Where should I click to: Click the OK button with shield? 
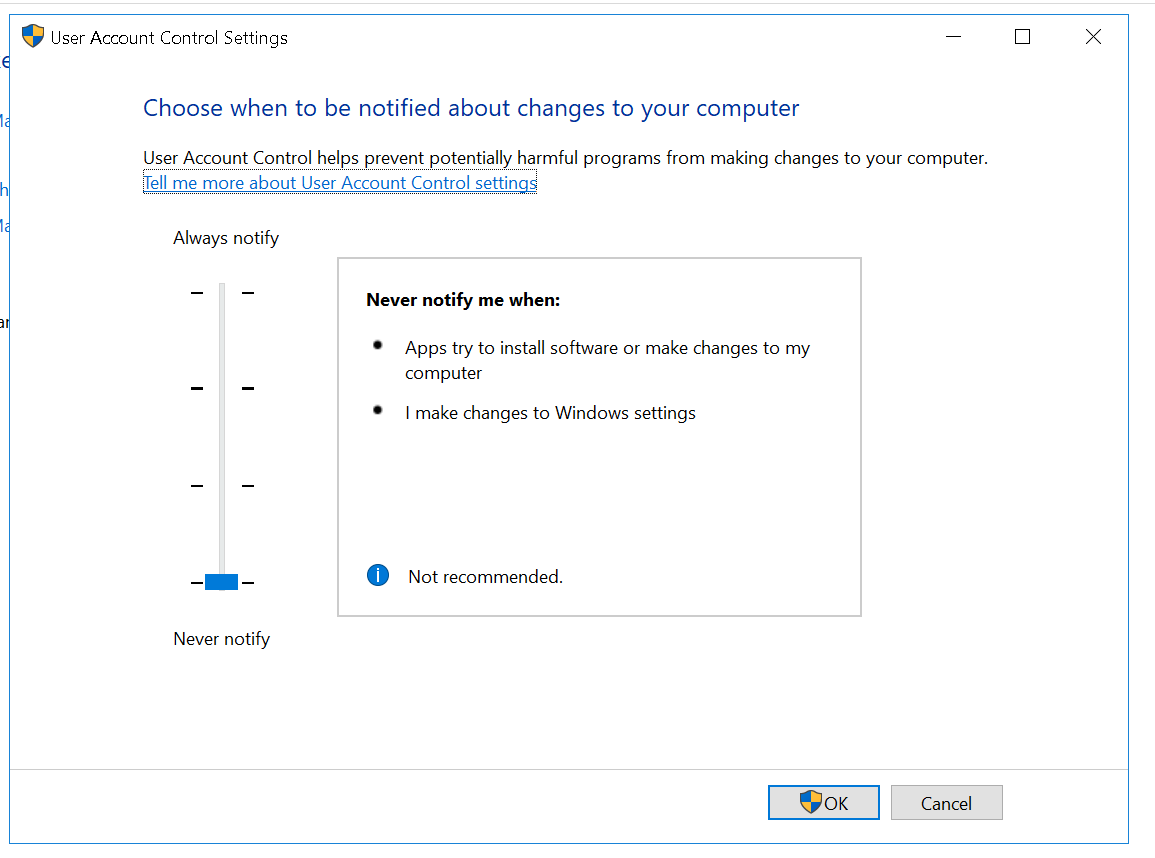pos(824,802)
